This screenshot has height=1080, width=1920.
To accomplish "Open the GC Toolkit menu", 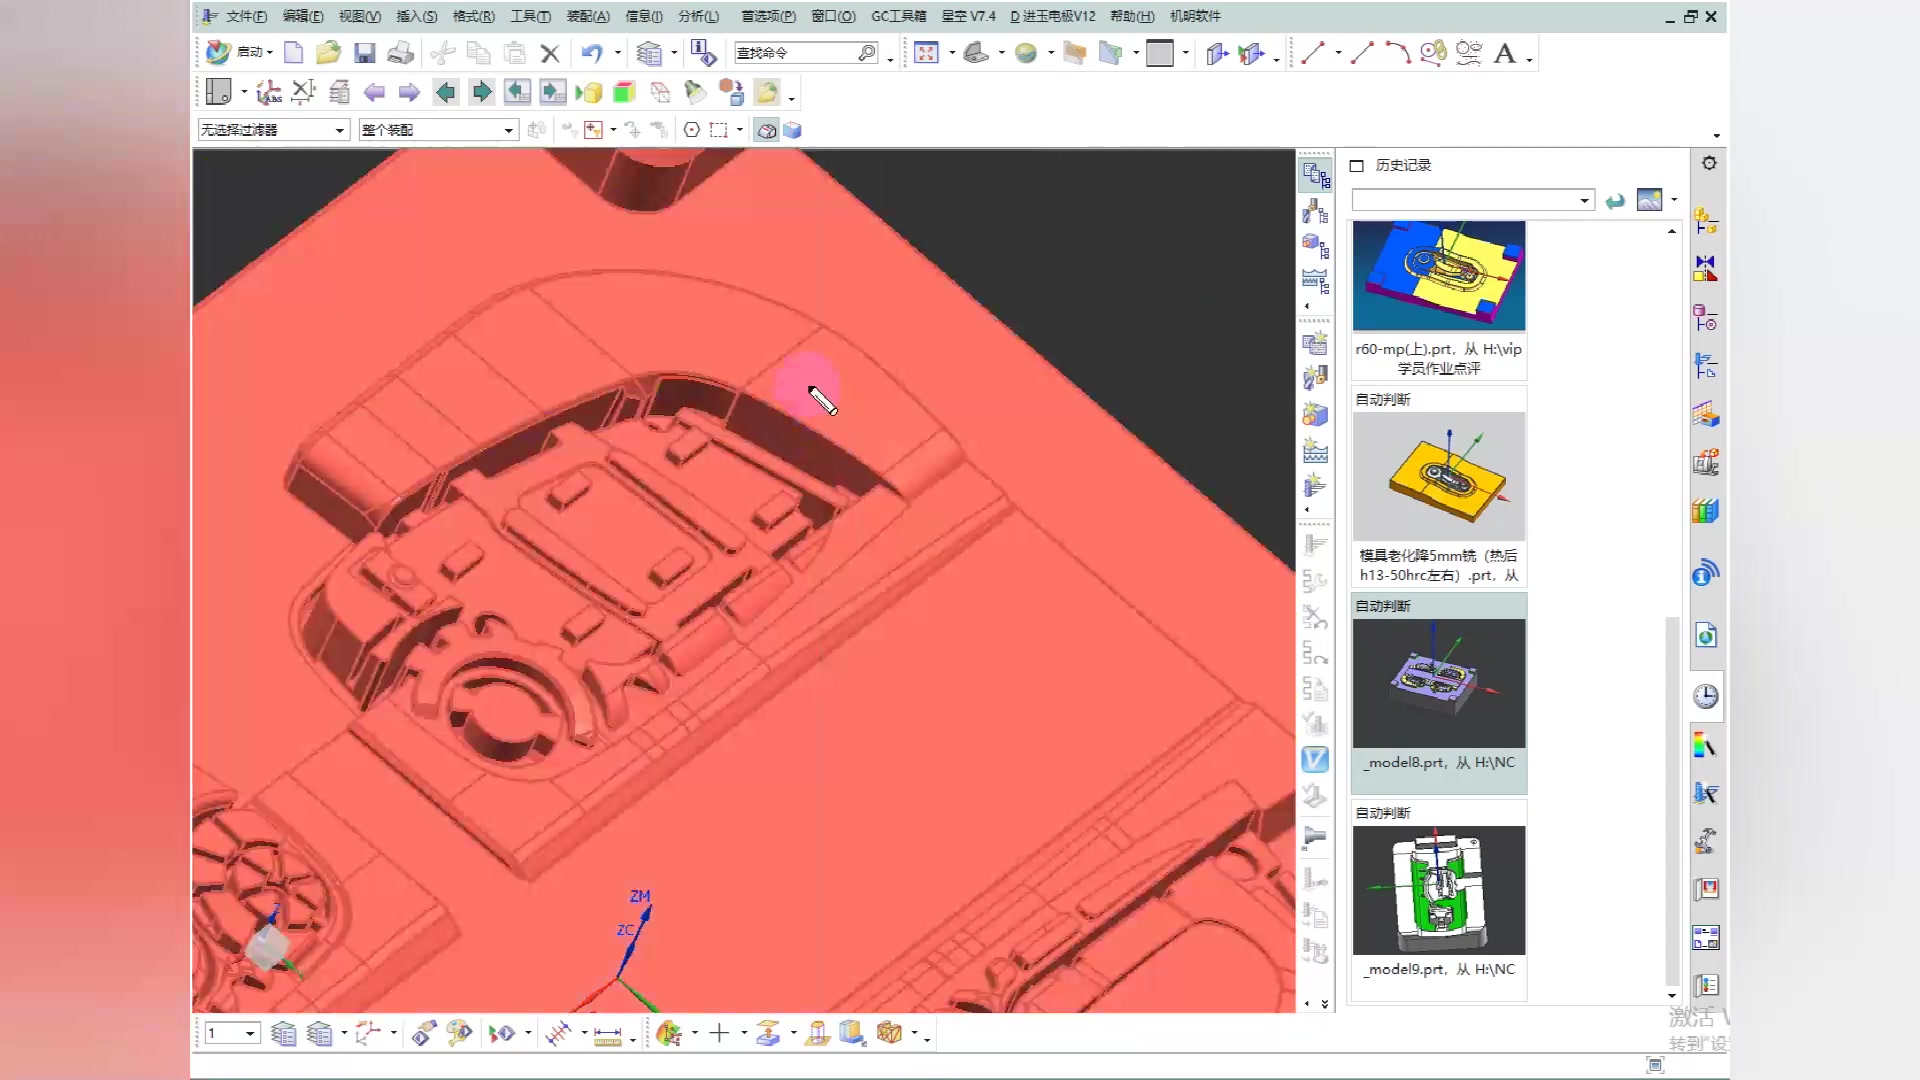I will coord(898,16).
